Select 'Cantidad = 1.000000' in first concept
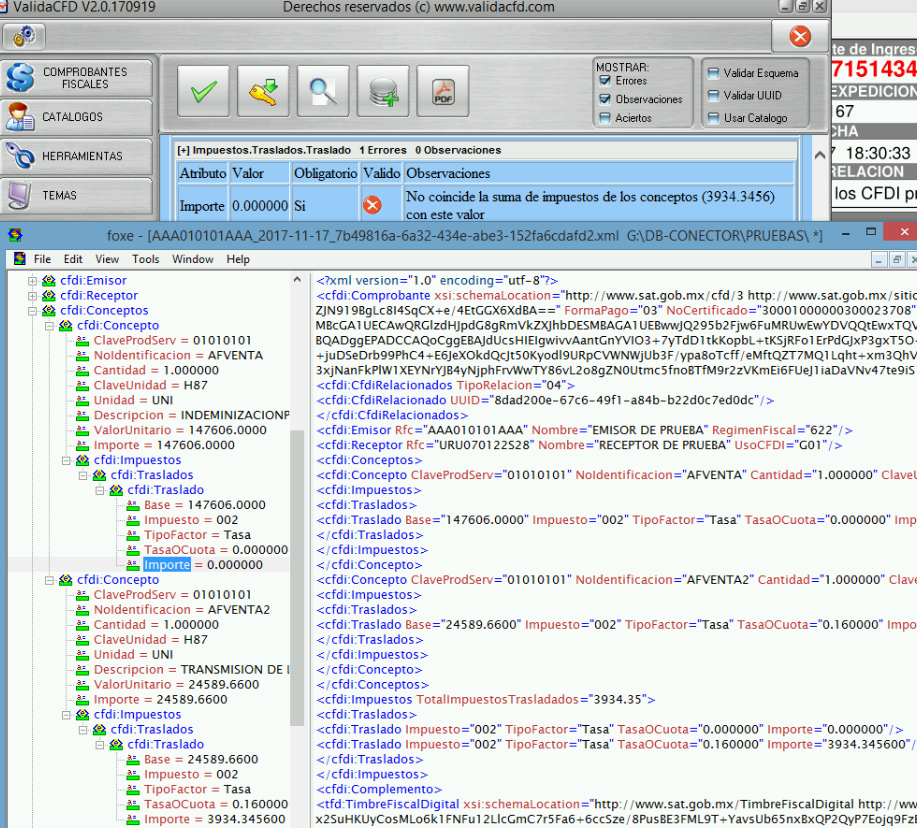This screenshot has height=828, width=917. 156,370
